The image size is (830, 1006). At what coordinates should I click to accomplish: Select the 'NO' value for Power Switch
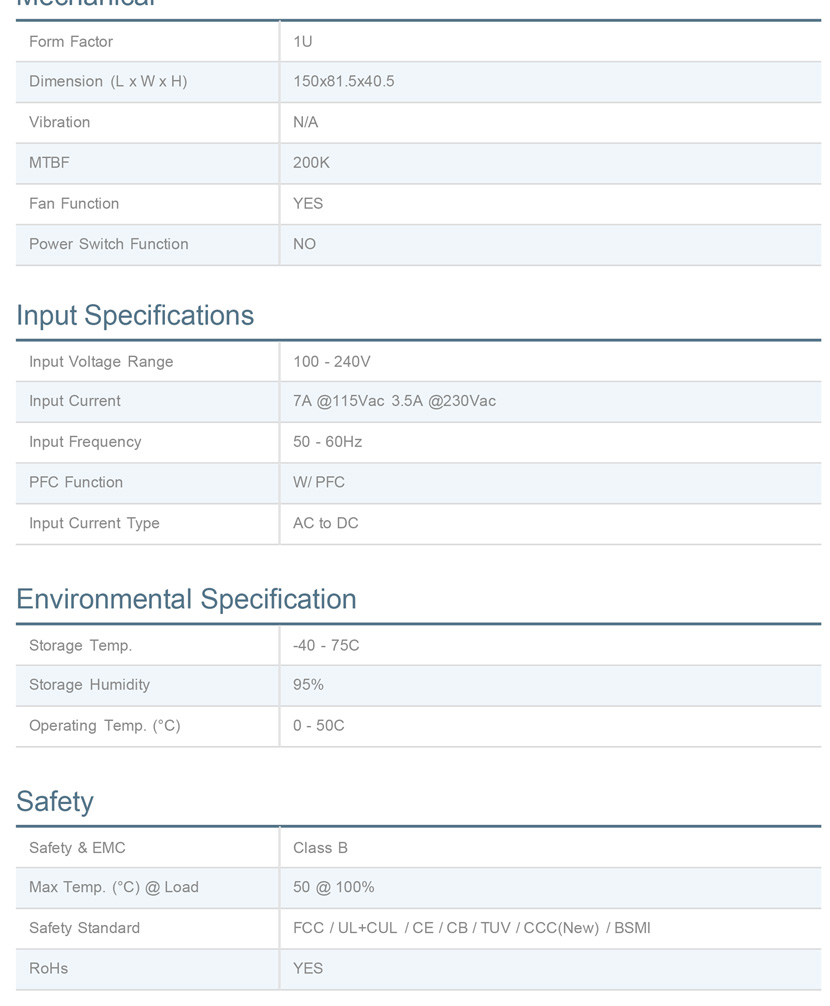pyautogui.click(x=304, y=244)
